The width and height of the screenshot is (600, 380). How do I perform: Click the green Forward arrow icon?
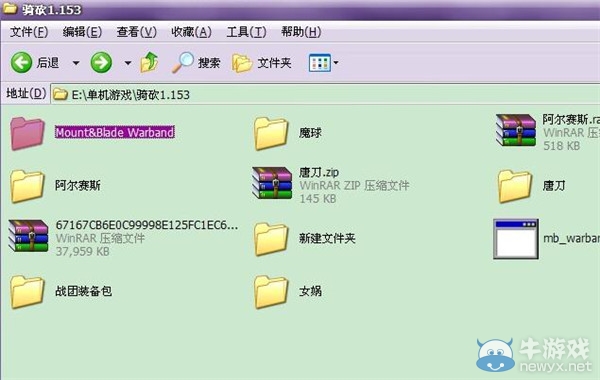coord(101,62)
